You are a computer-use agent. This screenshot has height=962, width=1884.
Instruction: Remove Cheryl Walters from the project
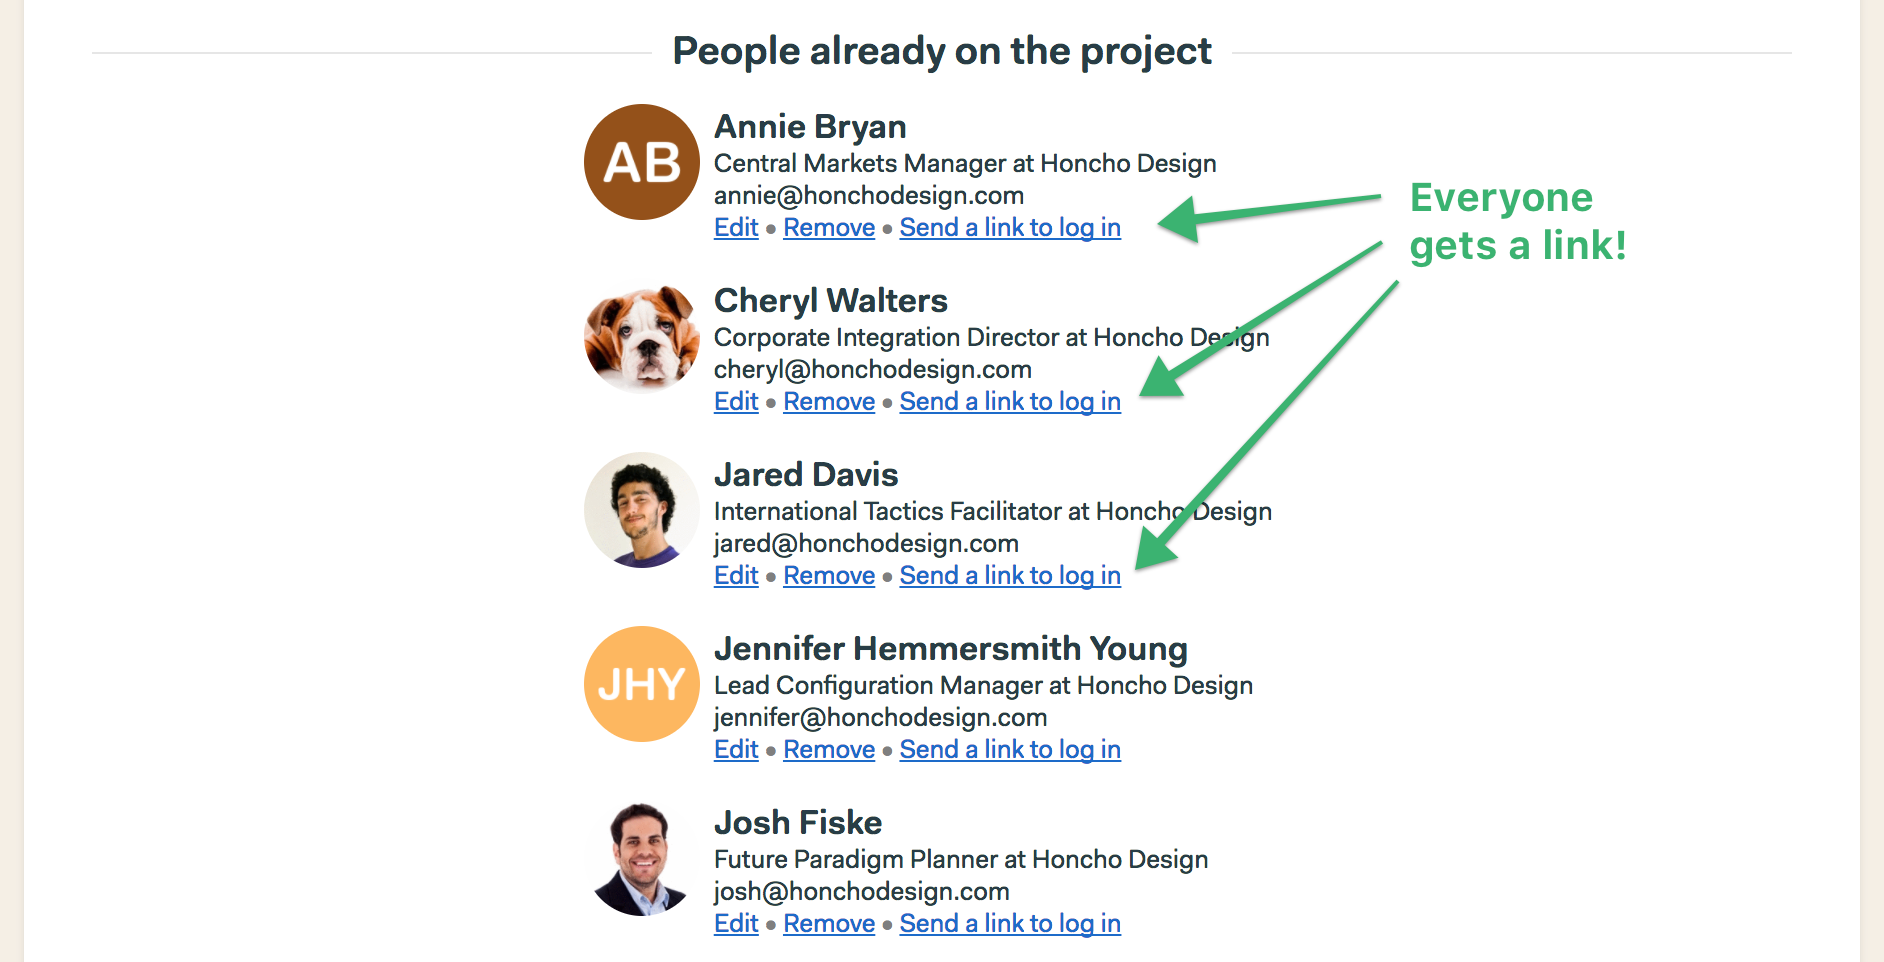pyautogui.click(x=829, y=402)
